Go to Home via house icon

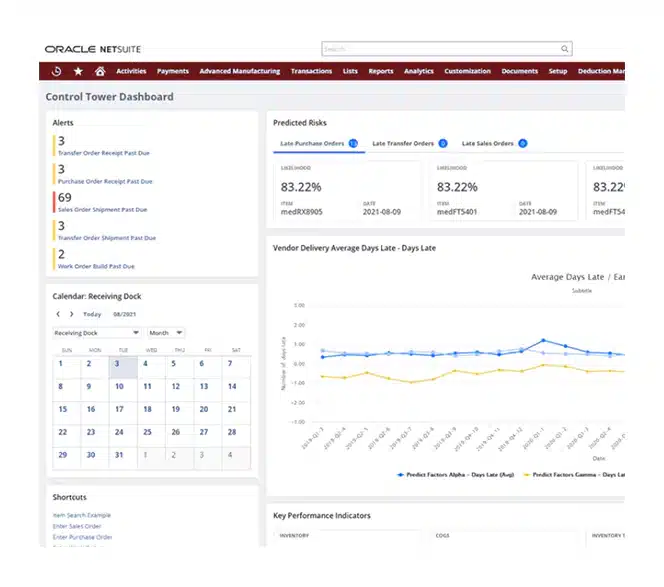[x=100, y=71]
